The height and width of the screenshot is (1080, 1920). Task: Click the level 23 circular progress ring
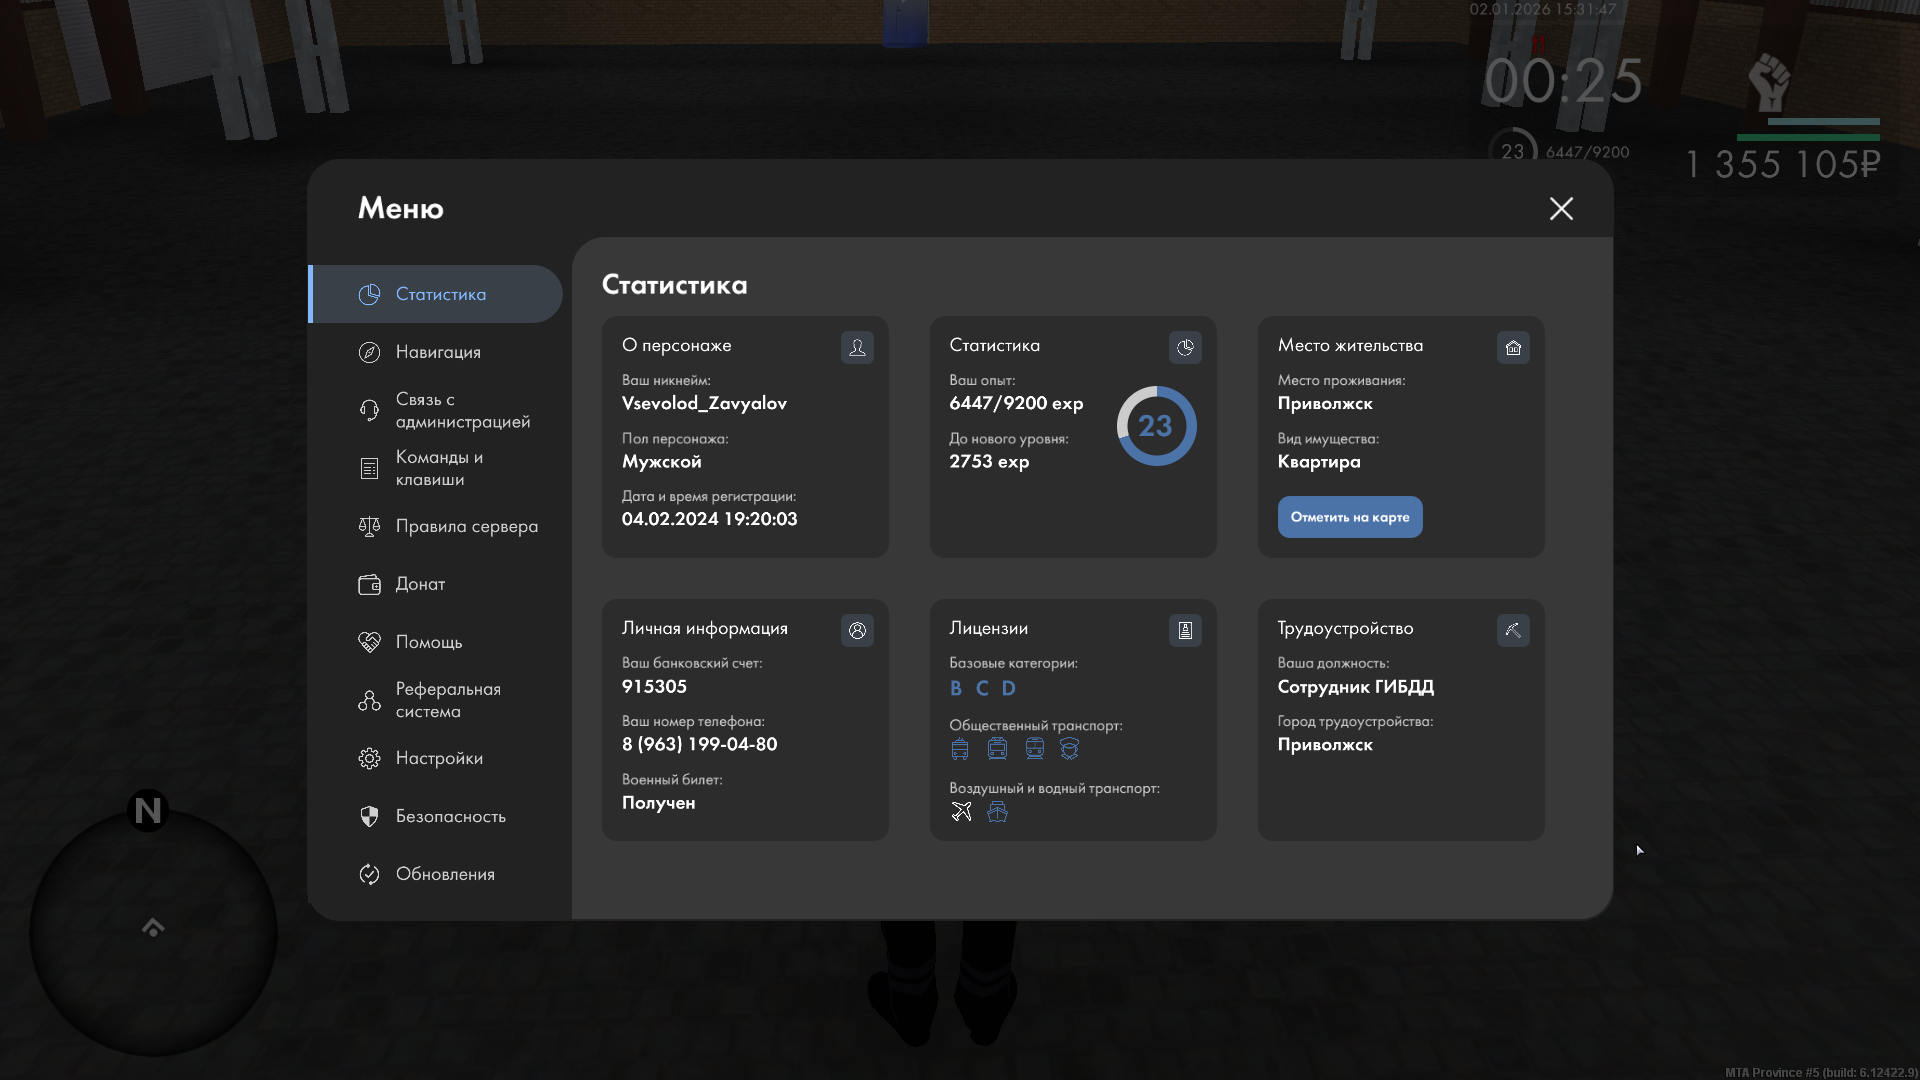coord(1156,426)
